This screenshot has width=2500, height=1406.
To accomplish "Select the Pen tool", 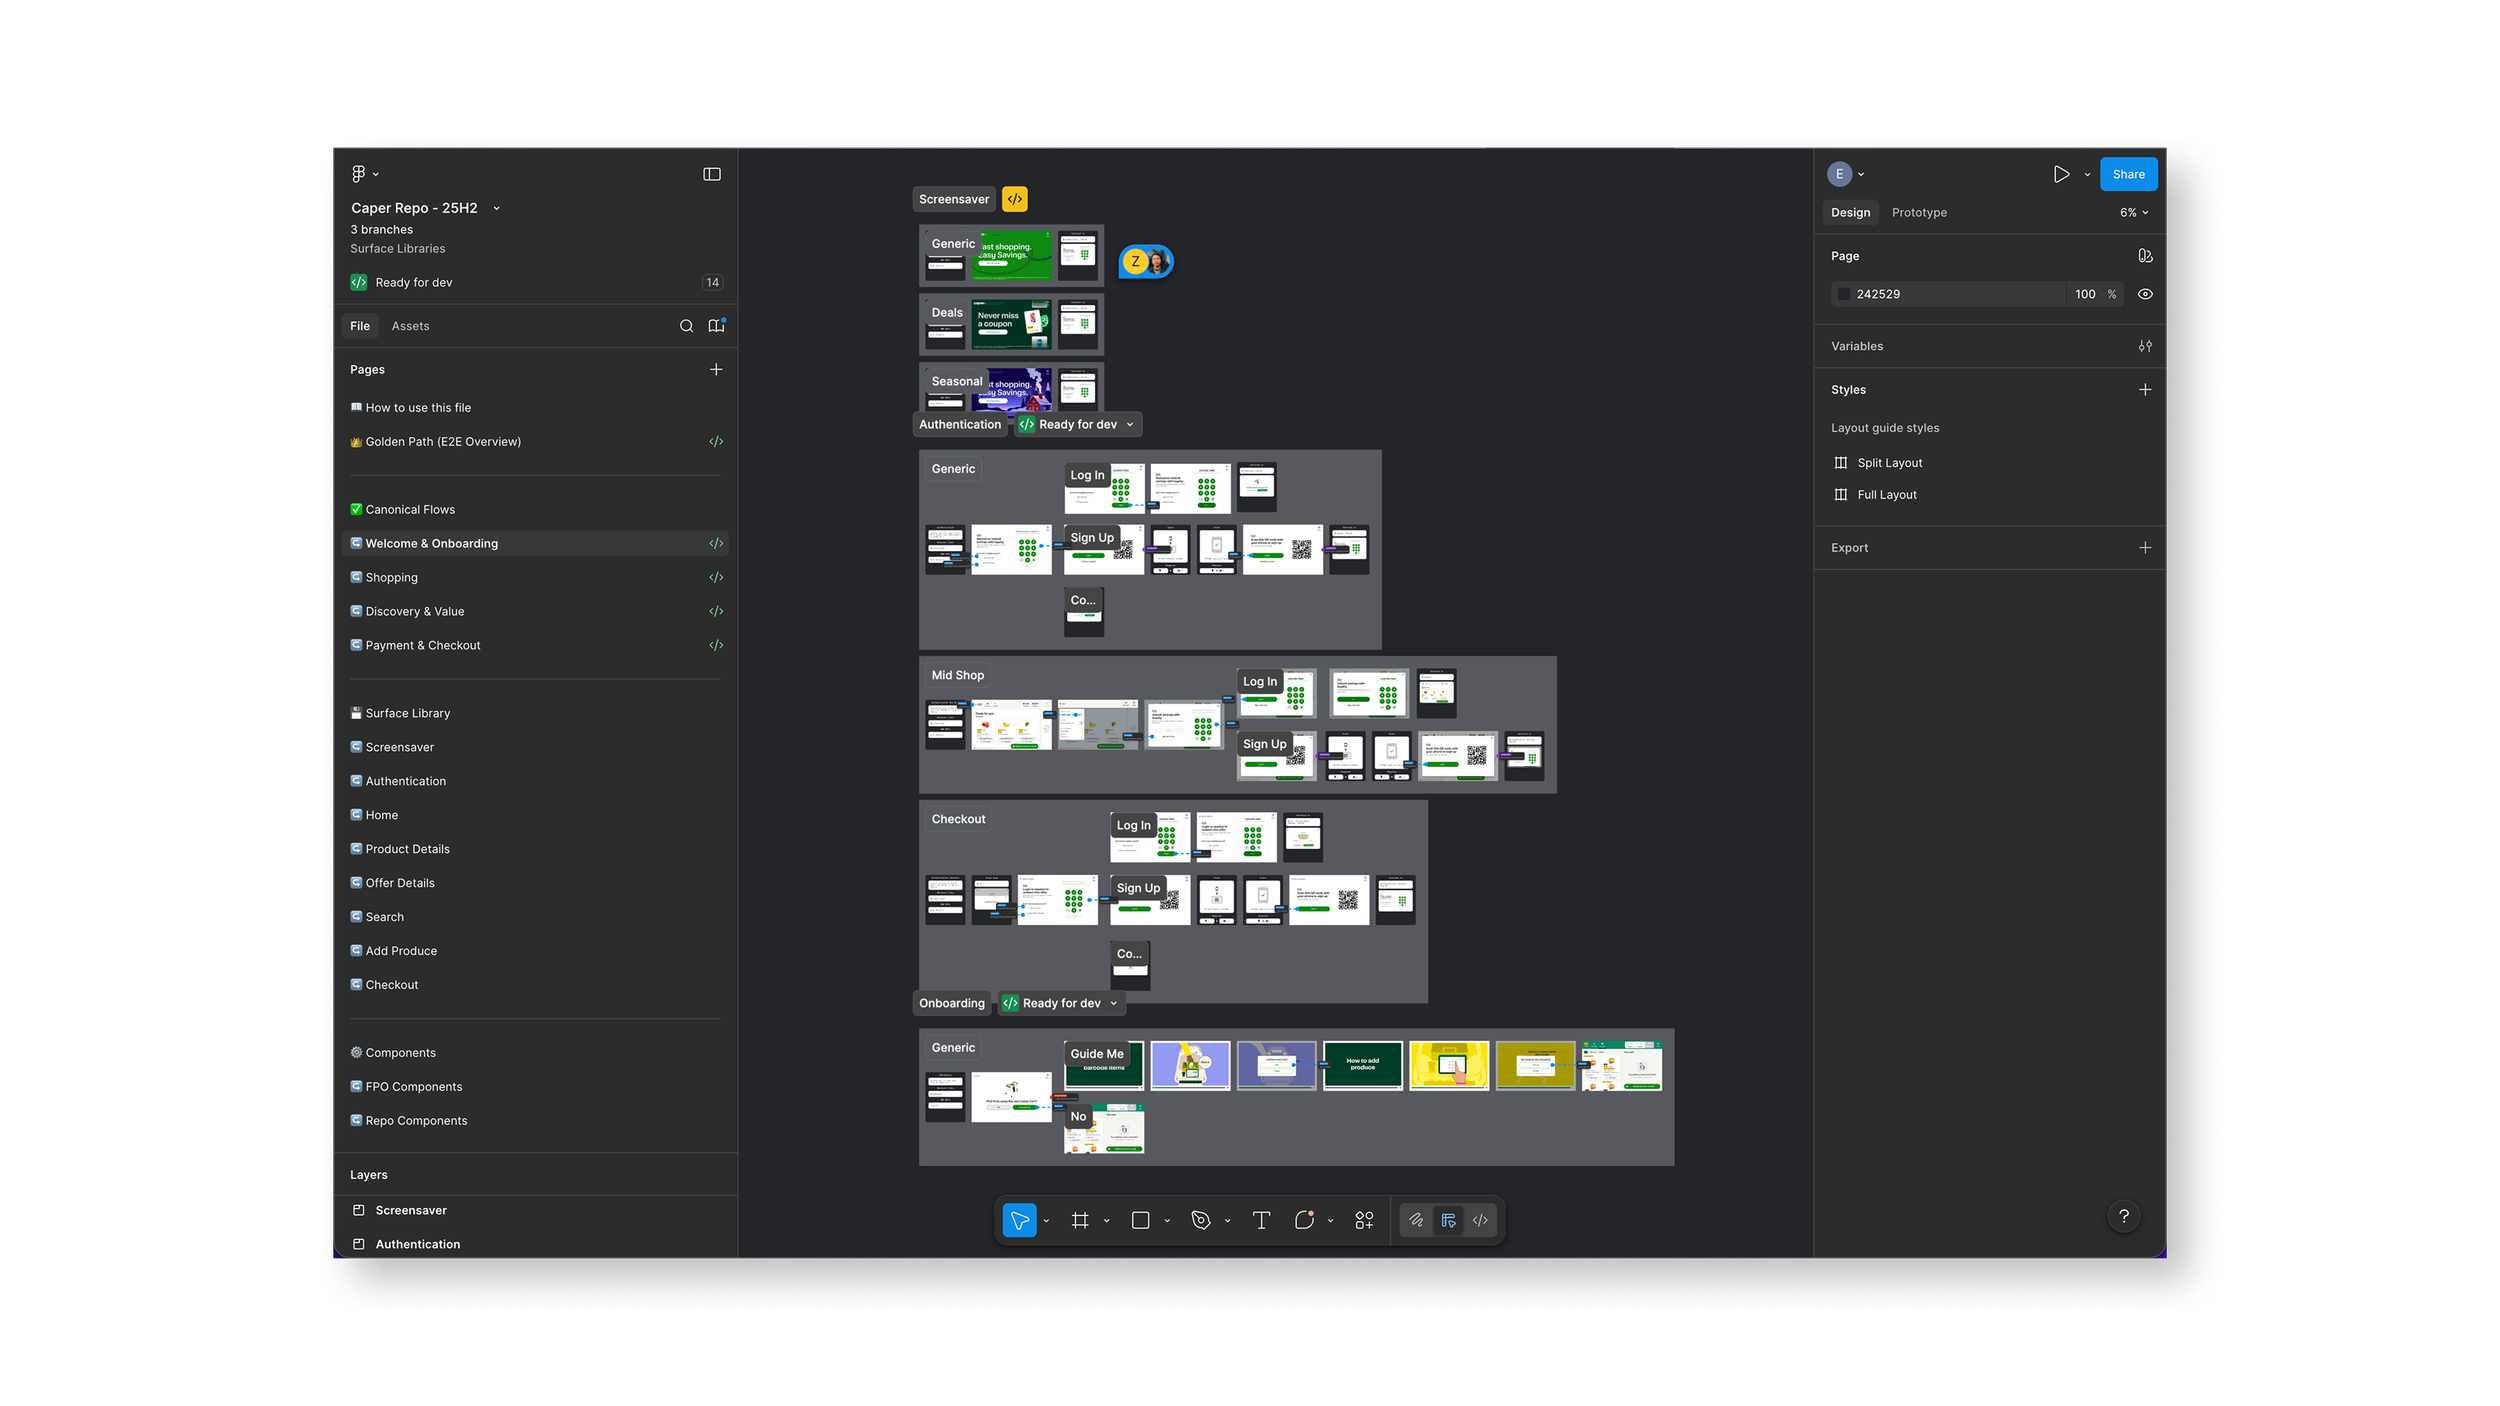I will coord(1201,1220).
